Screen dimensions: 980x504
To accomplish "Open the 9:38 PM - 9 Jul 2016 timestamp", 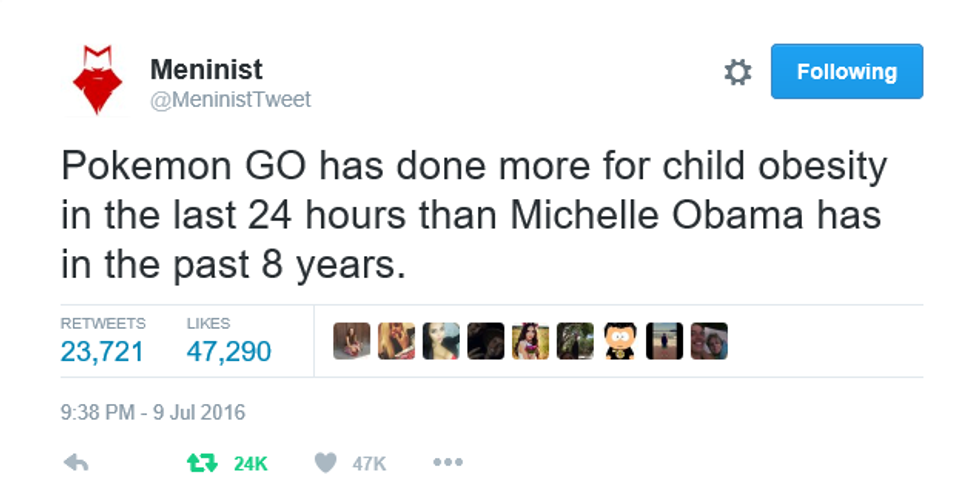I will [x=153, y=412].
